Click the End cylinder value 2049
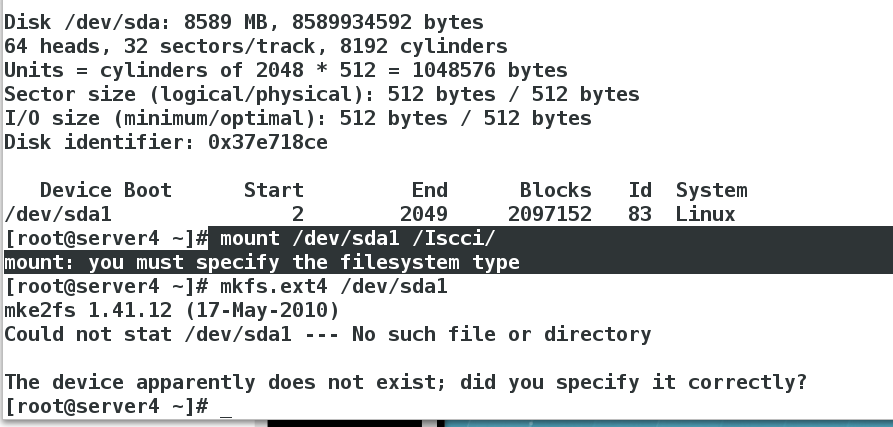 (424, 215)
